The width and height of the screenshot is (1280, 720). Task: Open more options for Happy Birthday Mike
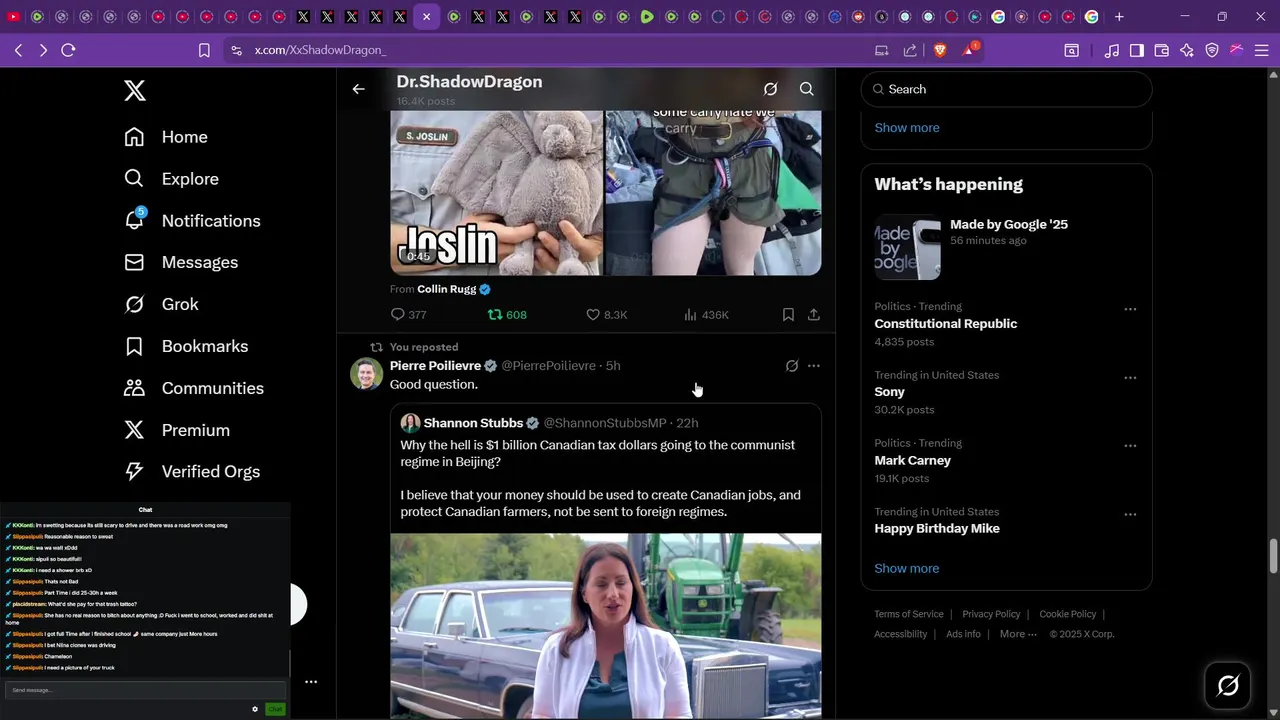tap(1130, 515)
